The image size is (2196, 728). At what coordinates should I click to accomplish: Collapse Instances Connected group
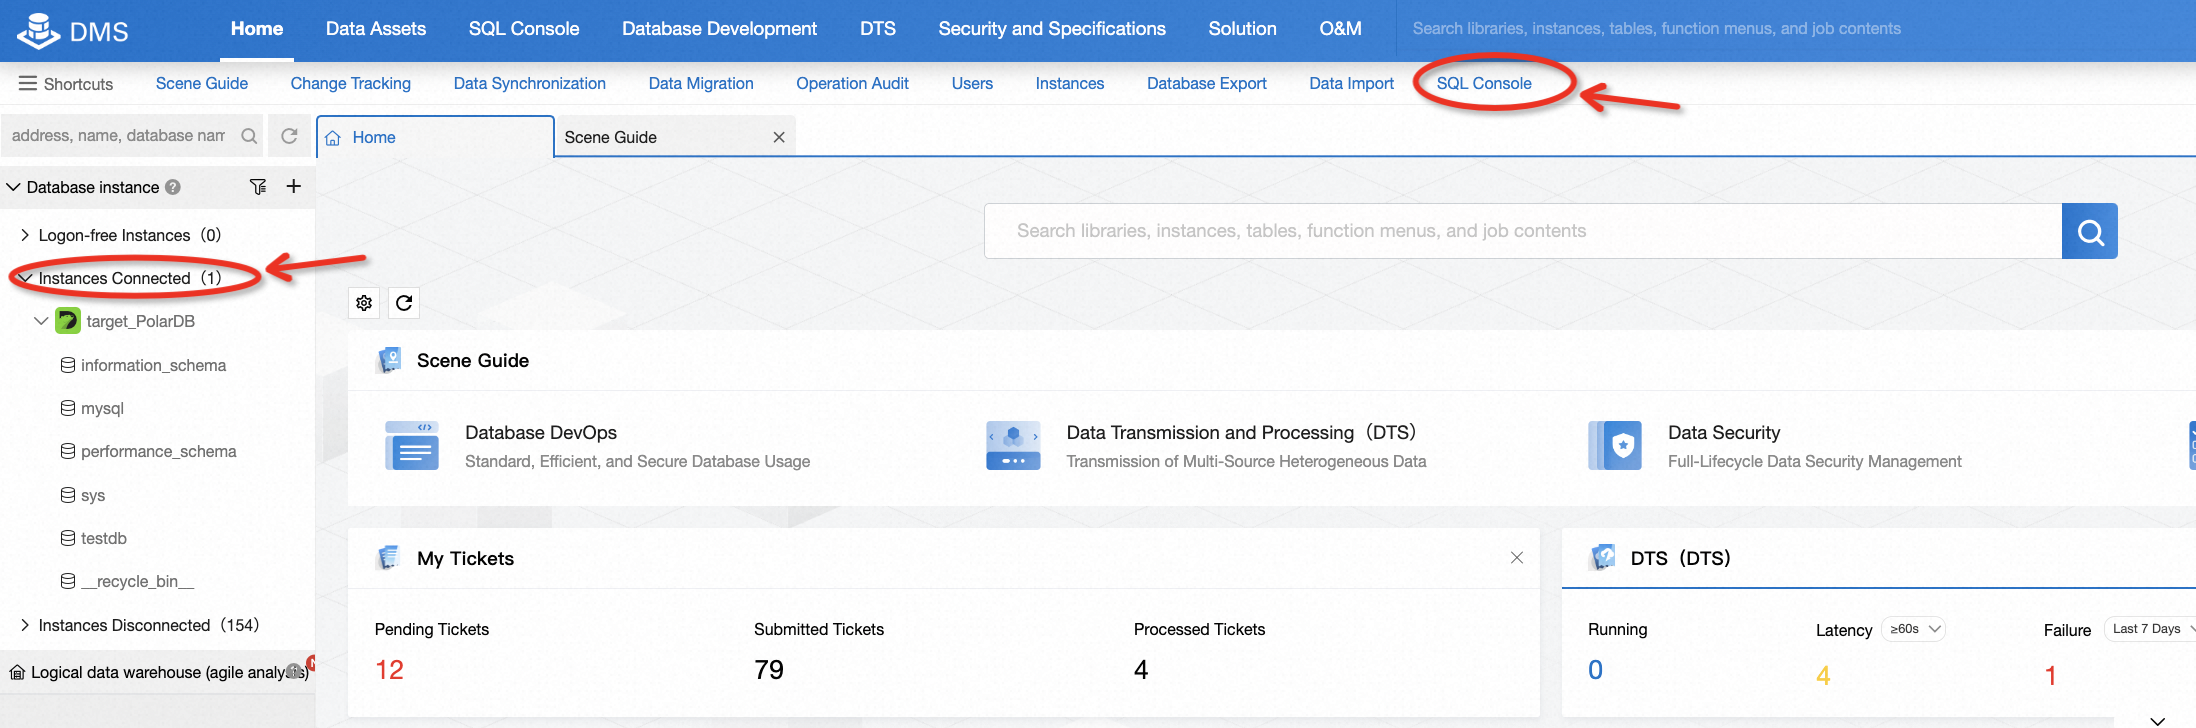pyautogui.click(x=25, y=278)
